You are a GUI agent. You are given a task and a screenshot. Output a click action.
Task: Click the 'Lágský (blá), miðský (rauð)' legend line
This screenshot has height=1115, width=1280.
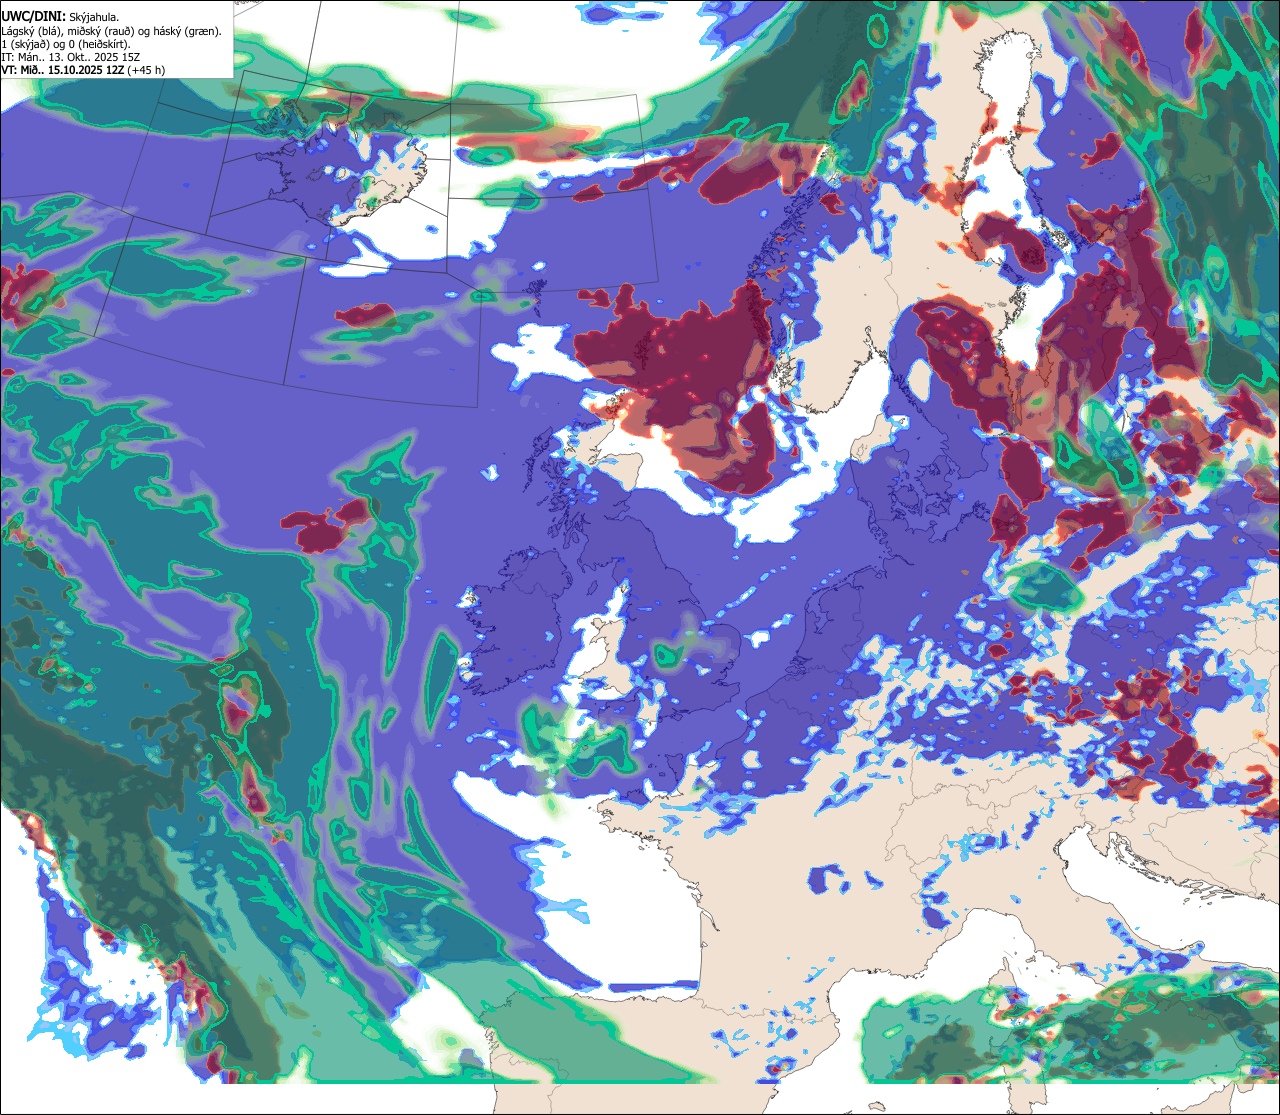click(111, 31)
